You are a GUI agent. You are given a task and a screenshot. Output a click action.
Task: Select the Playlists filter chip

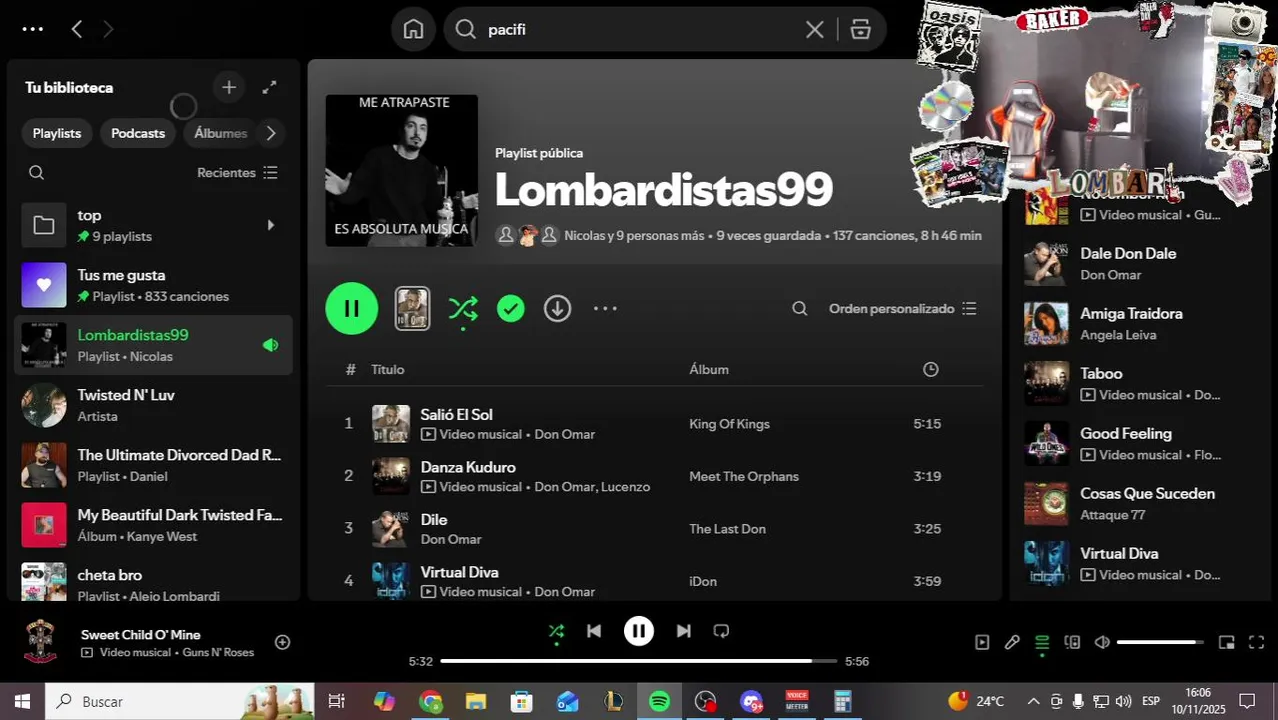57,133
